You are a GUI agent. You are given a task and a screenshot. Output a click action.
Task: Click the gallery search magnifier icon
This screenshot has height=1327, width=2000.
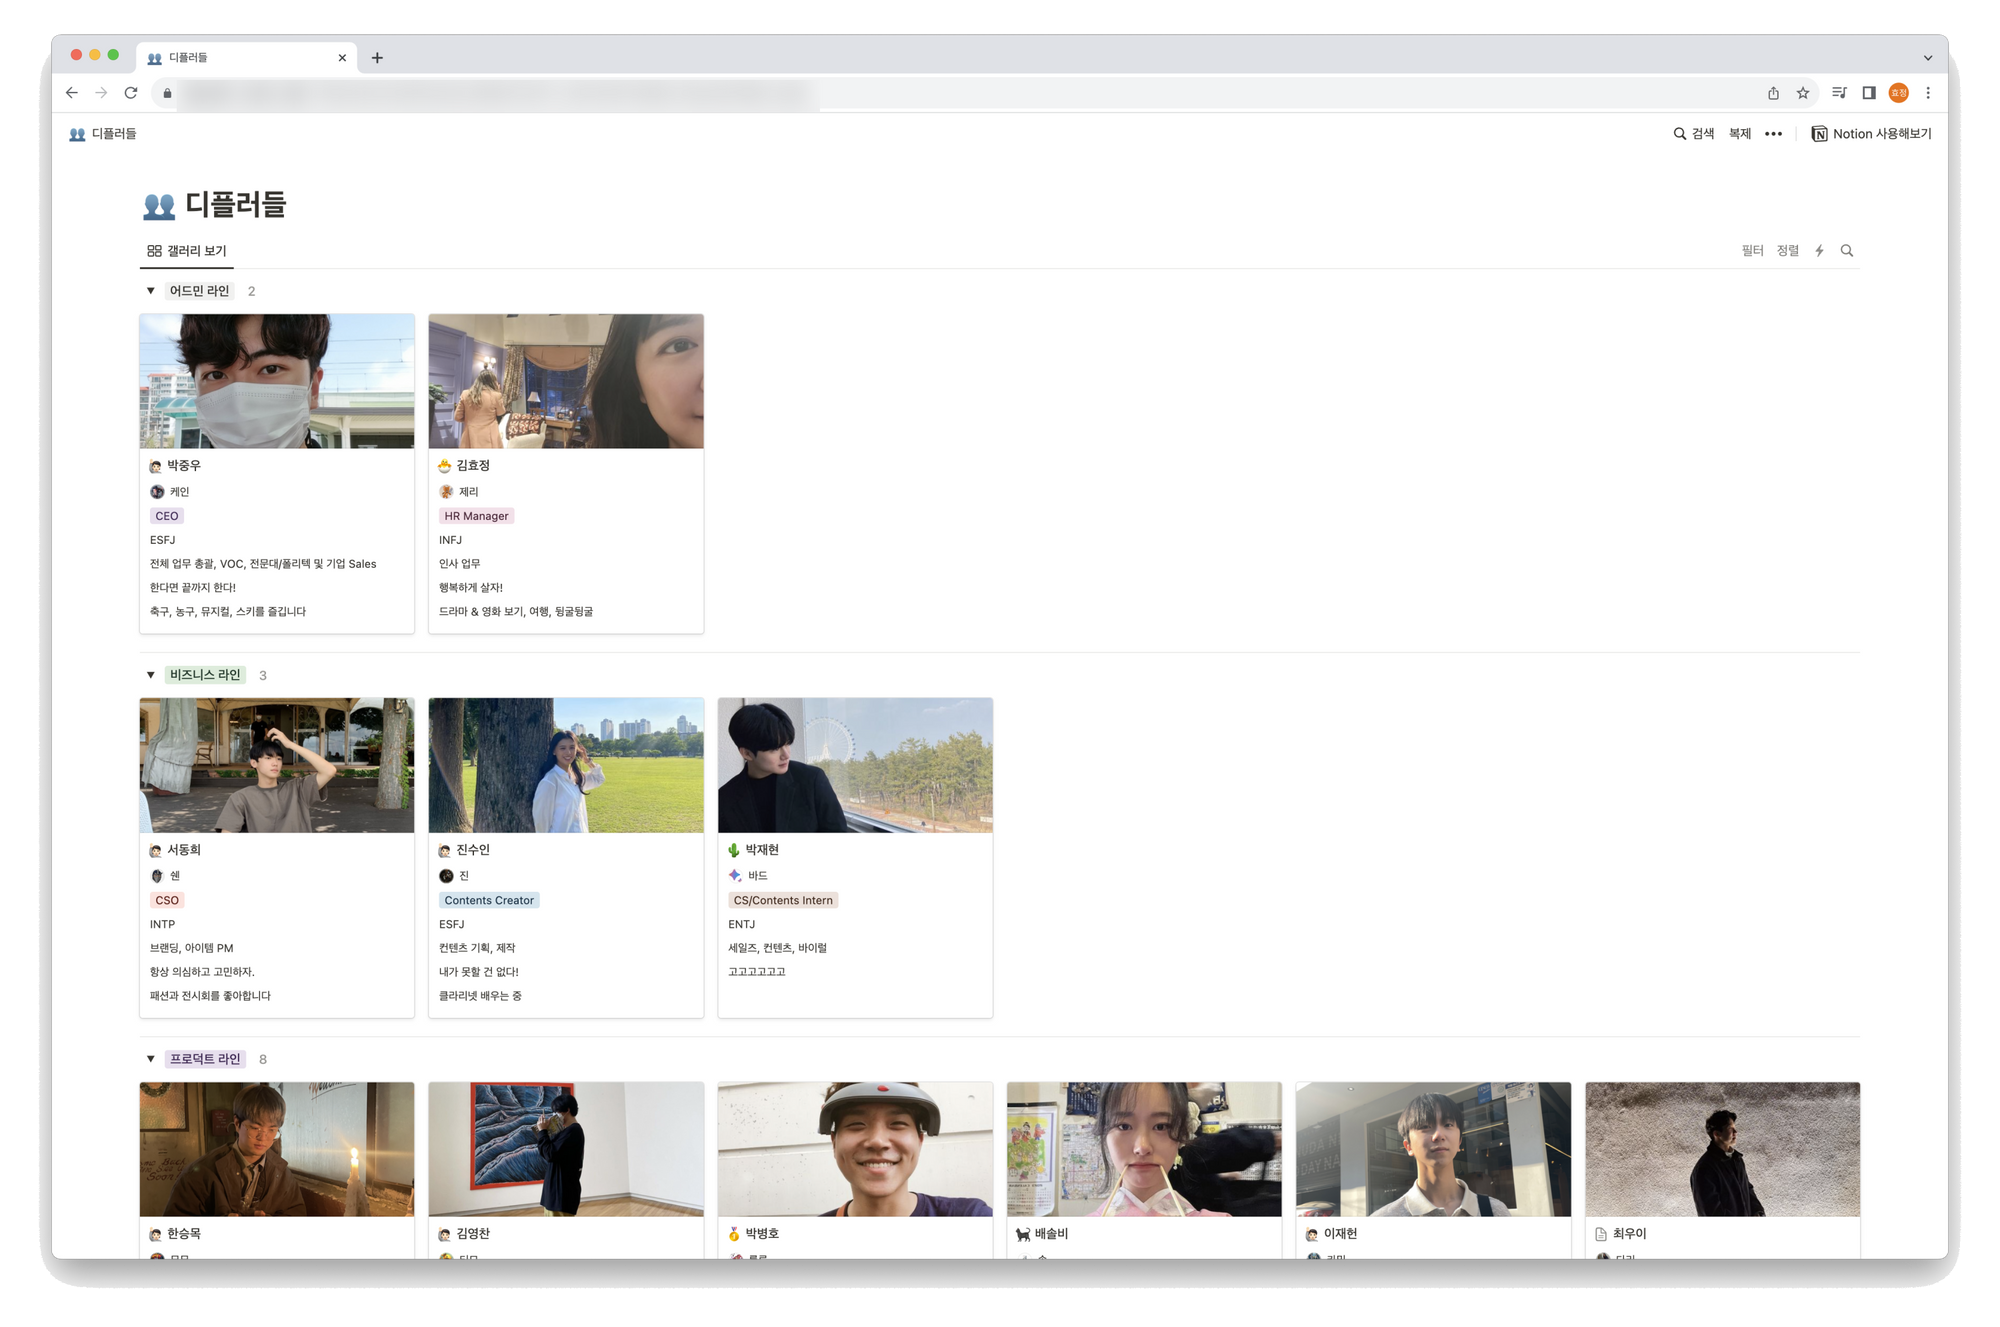tap(1847, 251)
